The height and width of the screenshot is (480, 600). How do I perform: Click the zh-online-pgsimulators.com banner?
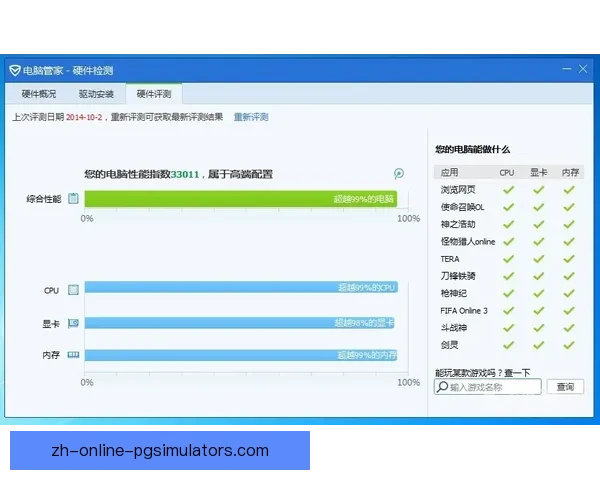(x=160, y=451)
